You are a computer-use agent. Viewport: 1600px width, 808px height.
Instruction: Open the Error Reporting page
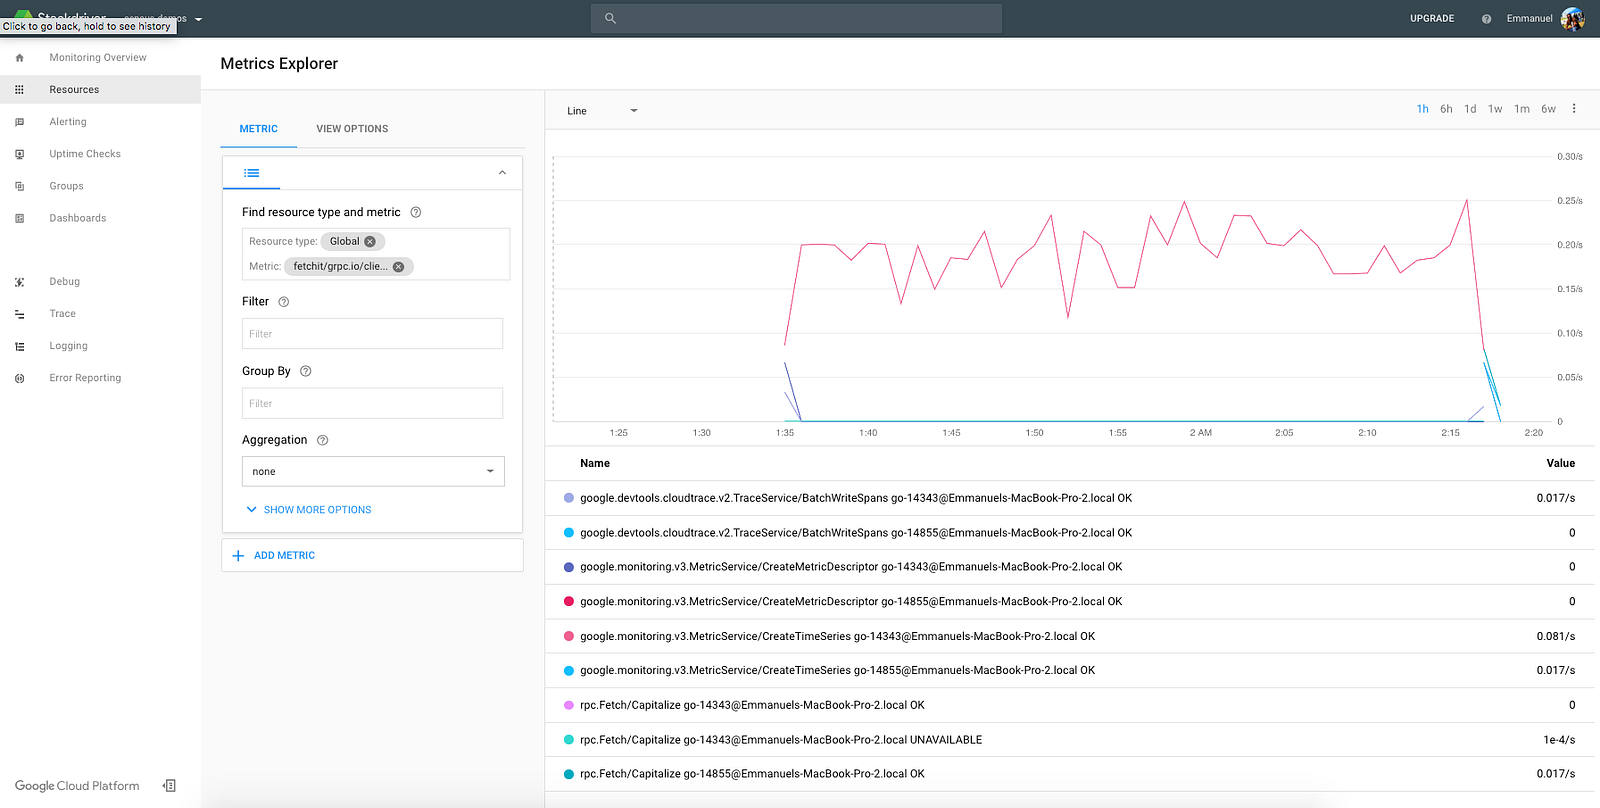point(85,378)
